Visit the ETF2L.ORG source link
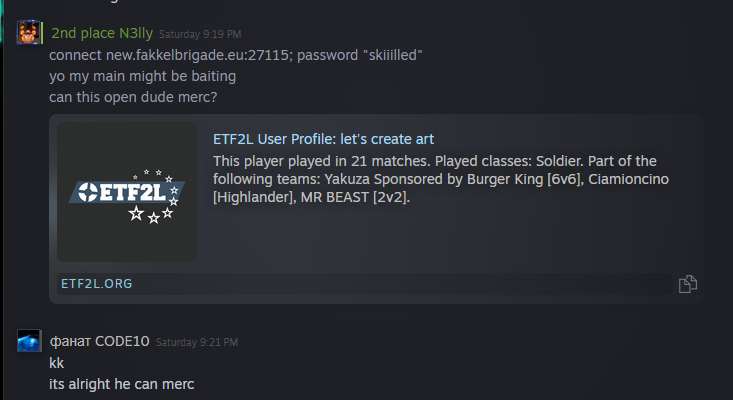733x400 pixels. (x=97, y=284)
